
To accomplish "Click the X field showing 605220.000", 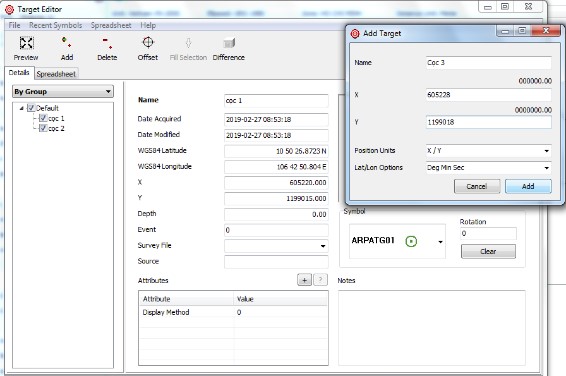I will [x=276, y=183].
